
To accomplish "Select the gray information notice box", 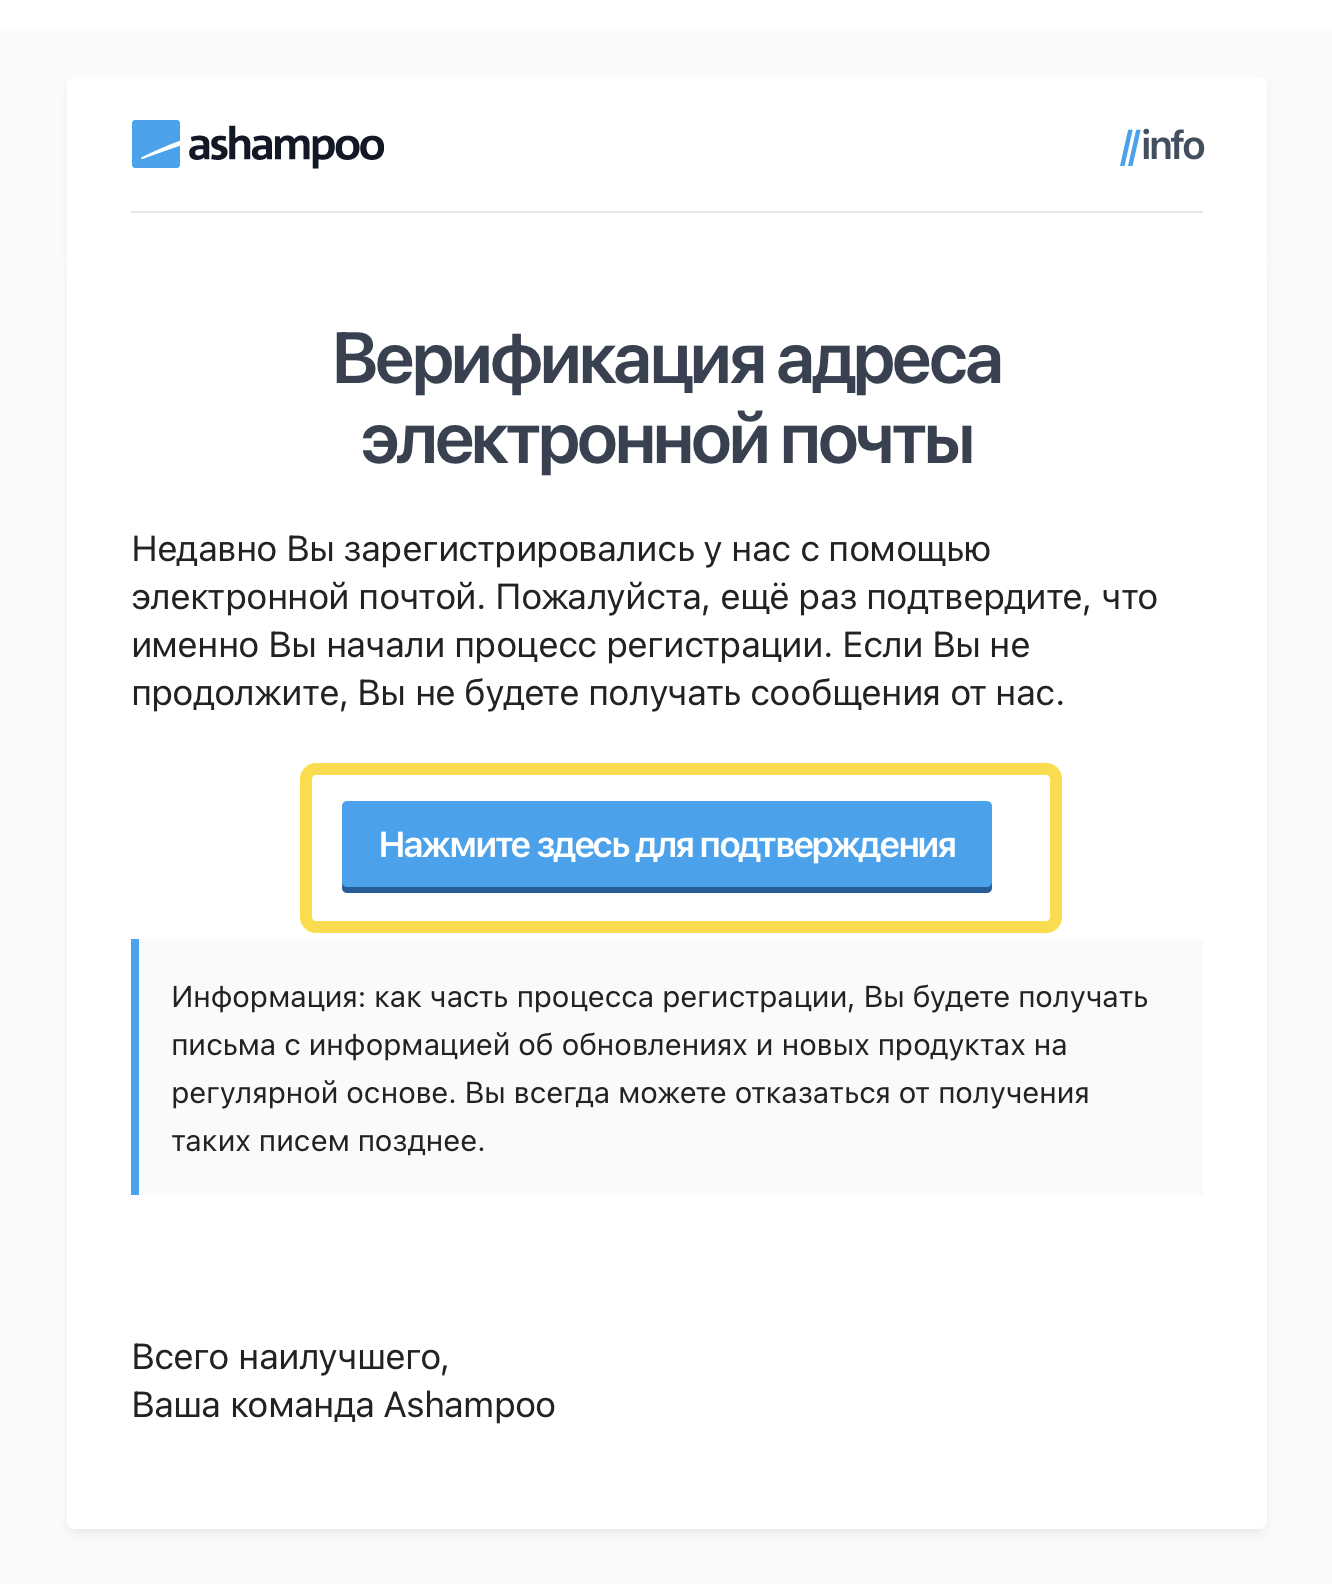I will pos(666,1065).
